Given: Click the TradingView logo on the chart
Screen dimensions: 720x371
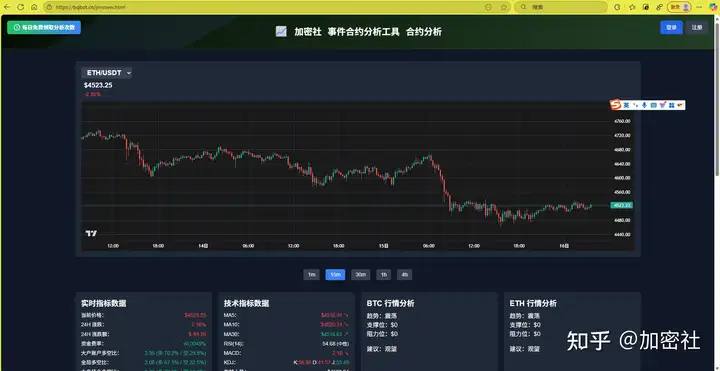Looking at the screenshot, I should (91, 233).
